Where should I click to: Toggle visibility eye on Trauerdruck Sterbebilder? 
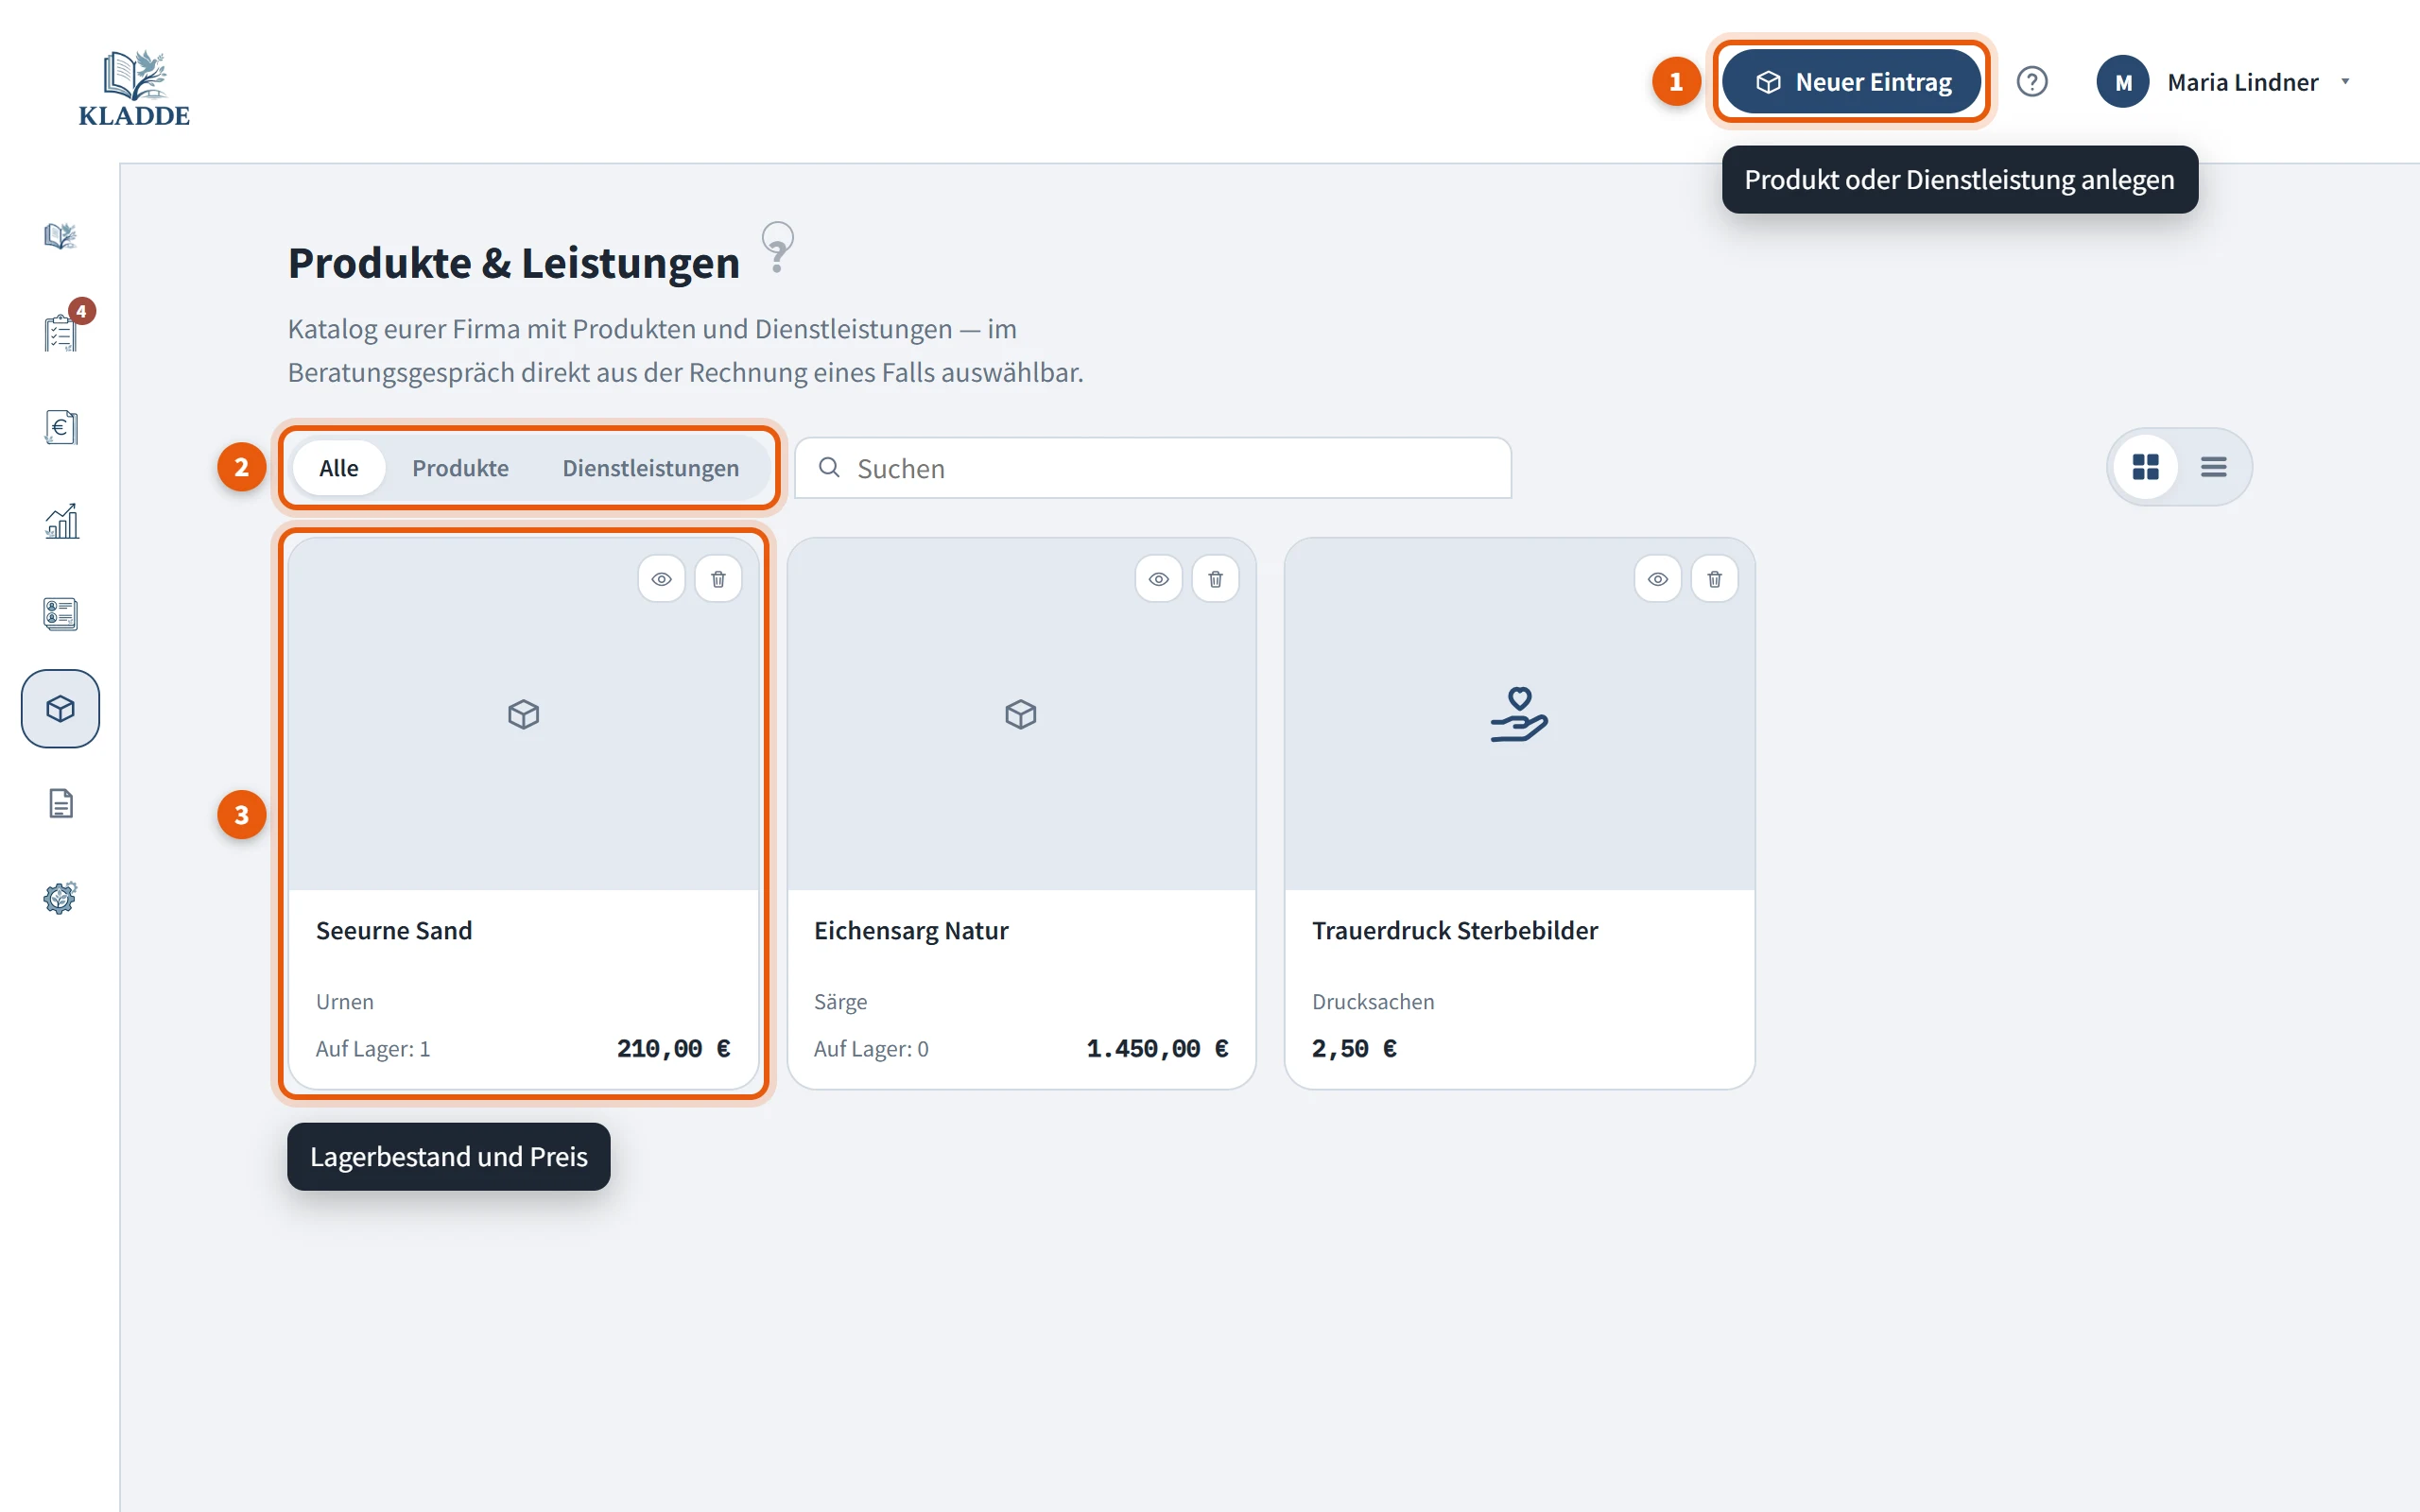(x=1657, y=579)
